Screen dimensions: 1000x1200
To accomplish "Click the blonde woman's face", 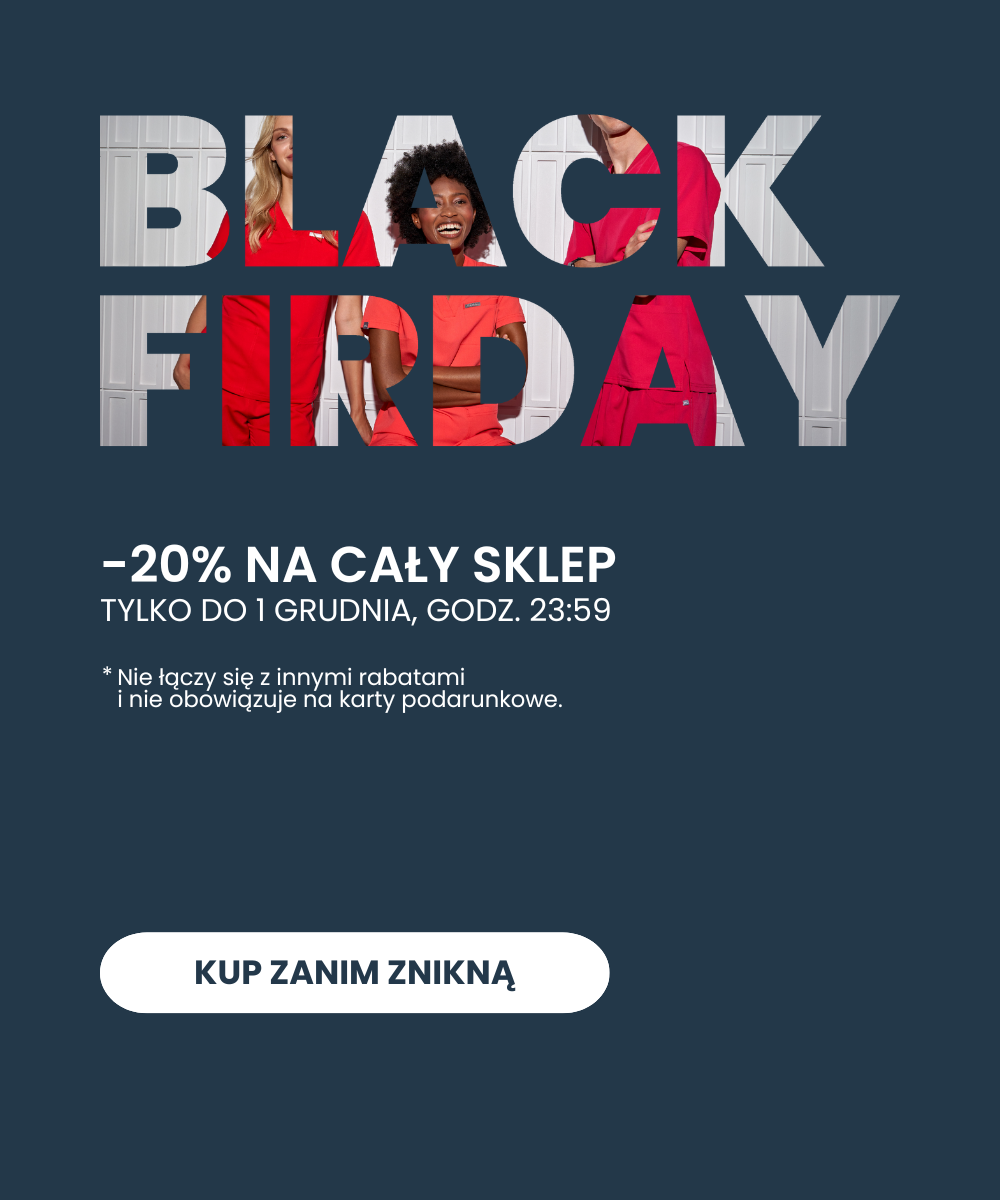I will (x=280, y=150).
